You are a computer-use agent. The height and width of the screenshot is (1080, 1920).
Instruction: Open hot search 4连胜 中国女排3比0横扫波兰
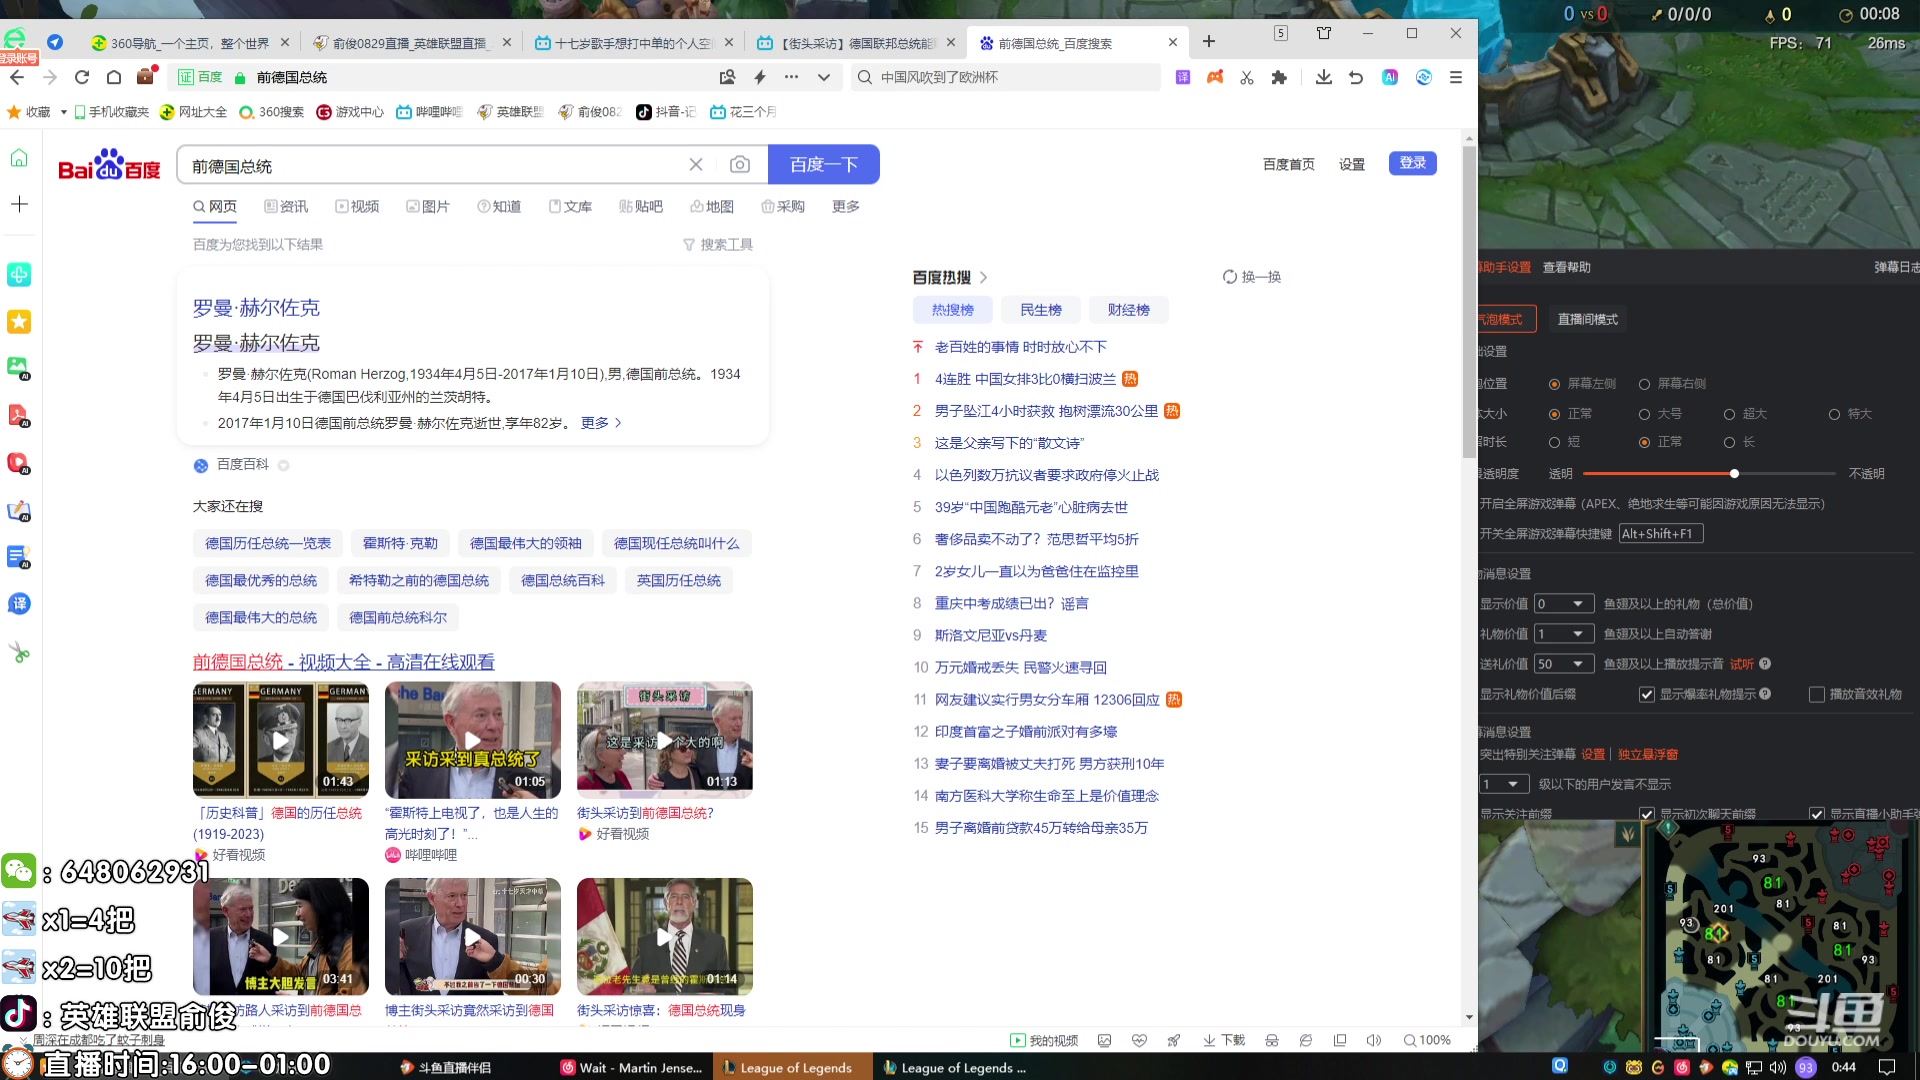(1025, 379)
